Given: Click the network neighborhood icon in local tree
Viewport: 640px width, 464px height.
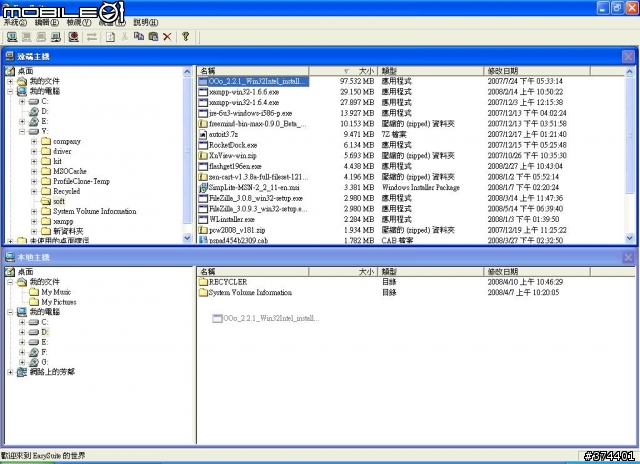Looking at the screenshot, I should click(22, 372).
